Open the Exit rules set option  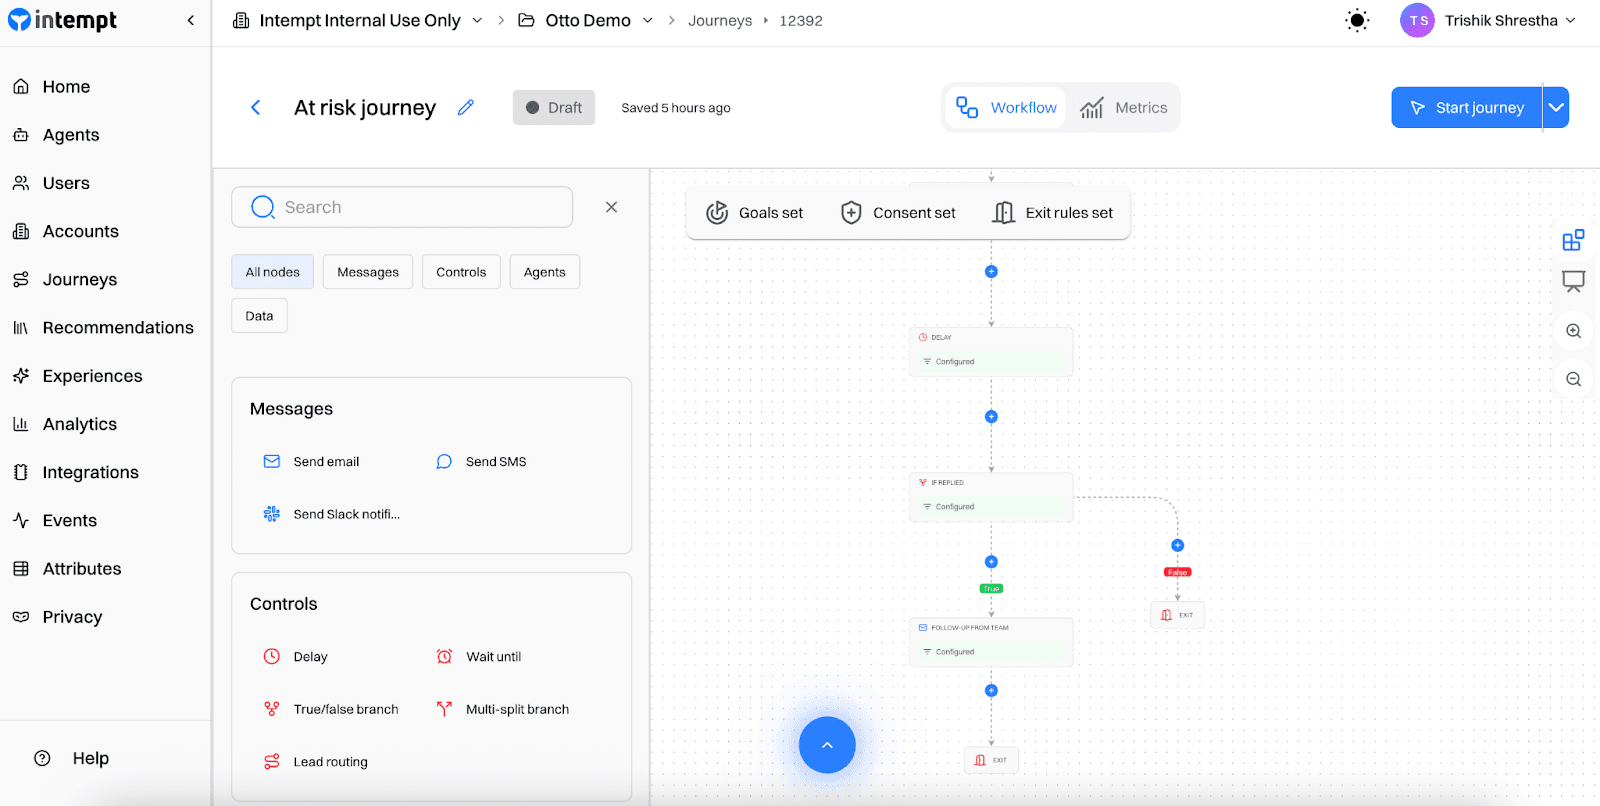pyautogui.click(x=1053, y=213)
